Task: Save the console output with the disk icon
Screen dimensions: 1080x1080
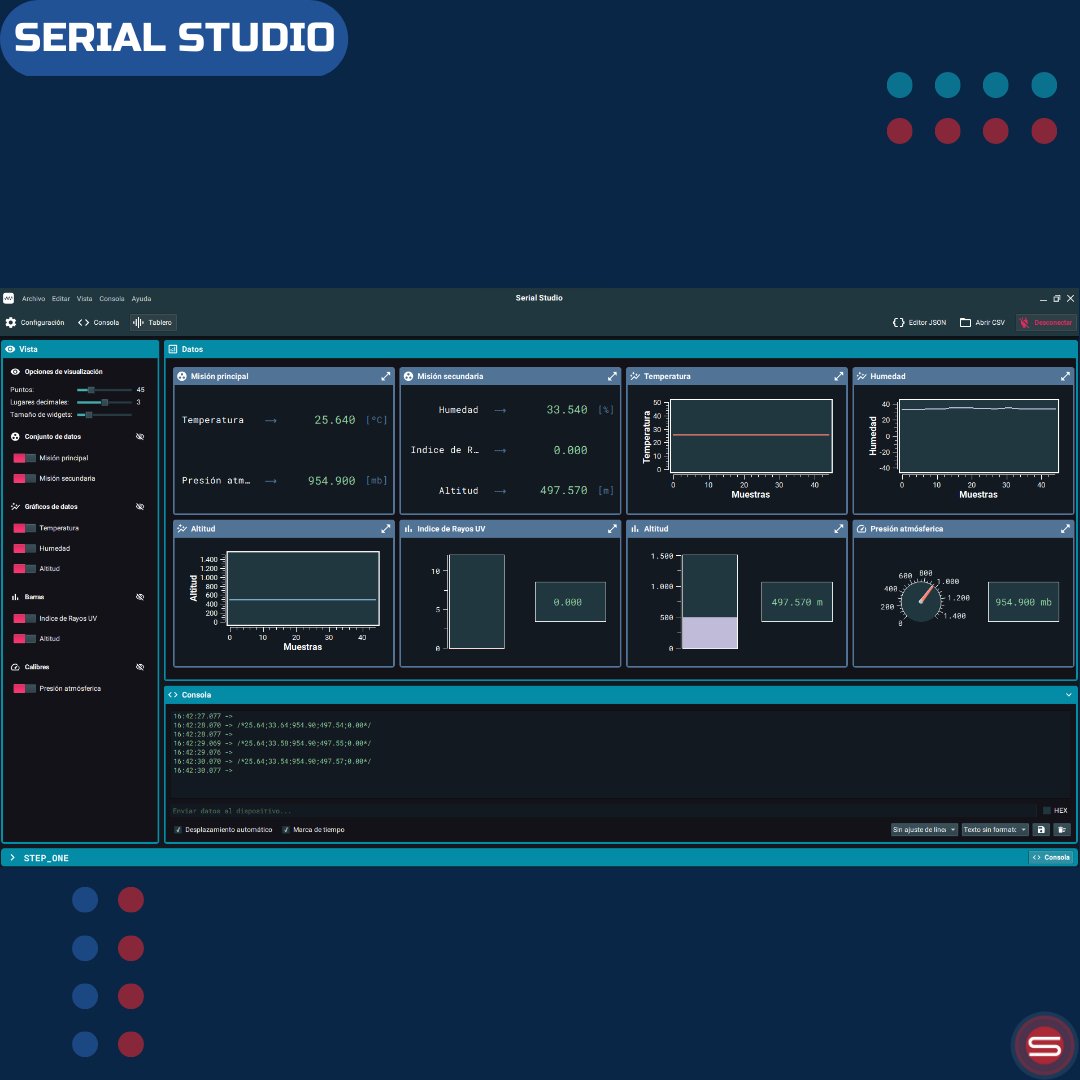Action: pyautogui.click(x=1041, y=829)
